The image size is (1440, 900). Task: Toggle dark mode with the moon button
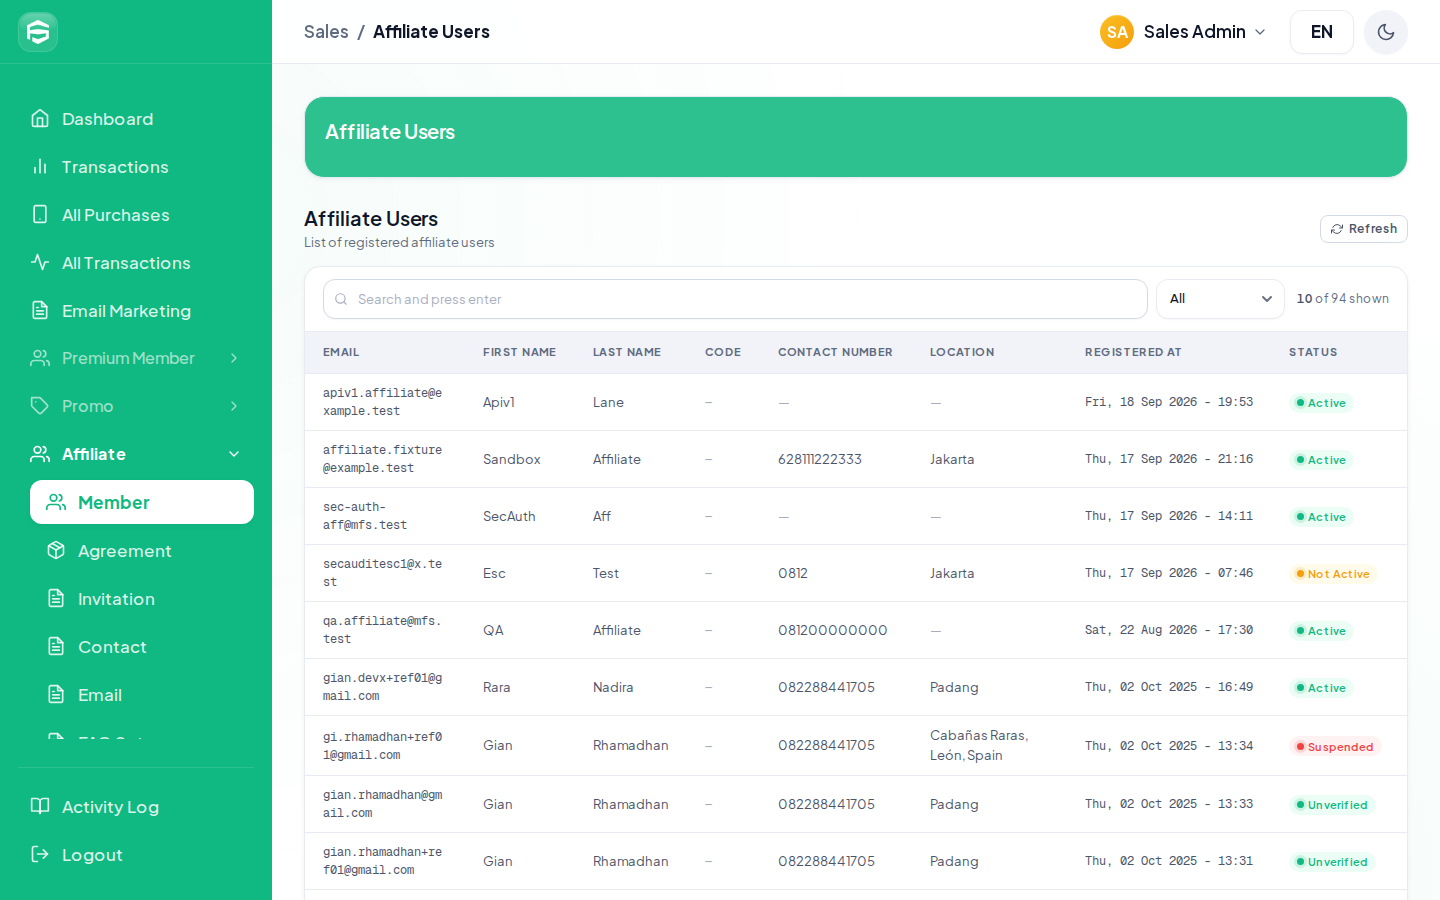(x=1386, y=32)
